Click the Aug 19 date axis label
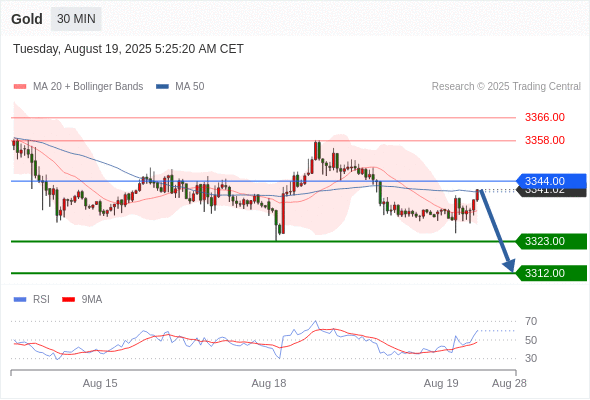The width and height of the screenshot is (590, 400). (441, 383)
